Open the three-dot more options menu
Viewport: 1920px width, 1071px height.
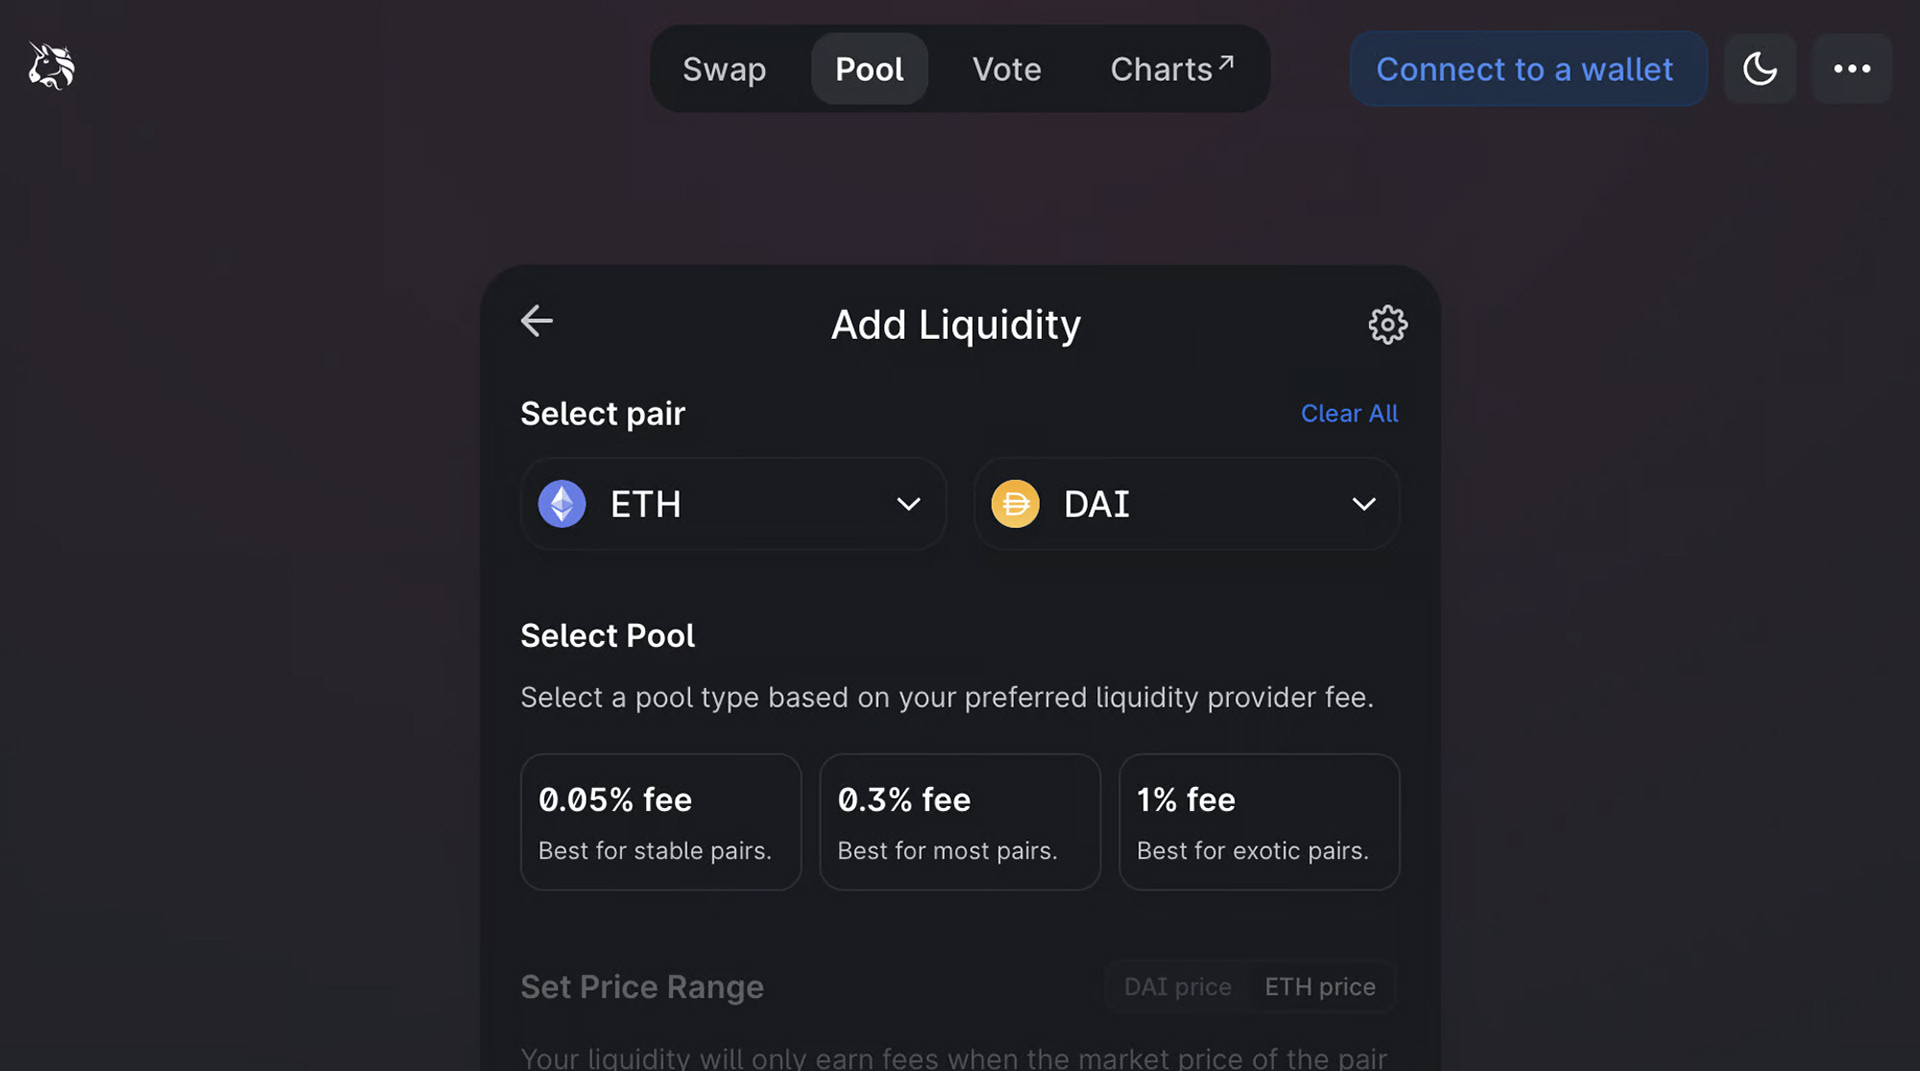[x=1852, y=69]
